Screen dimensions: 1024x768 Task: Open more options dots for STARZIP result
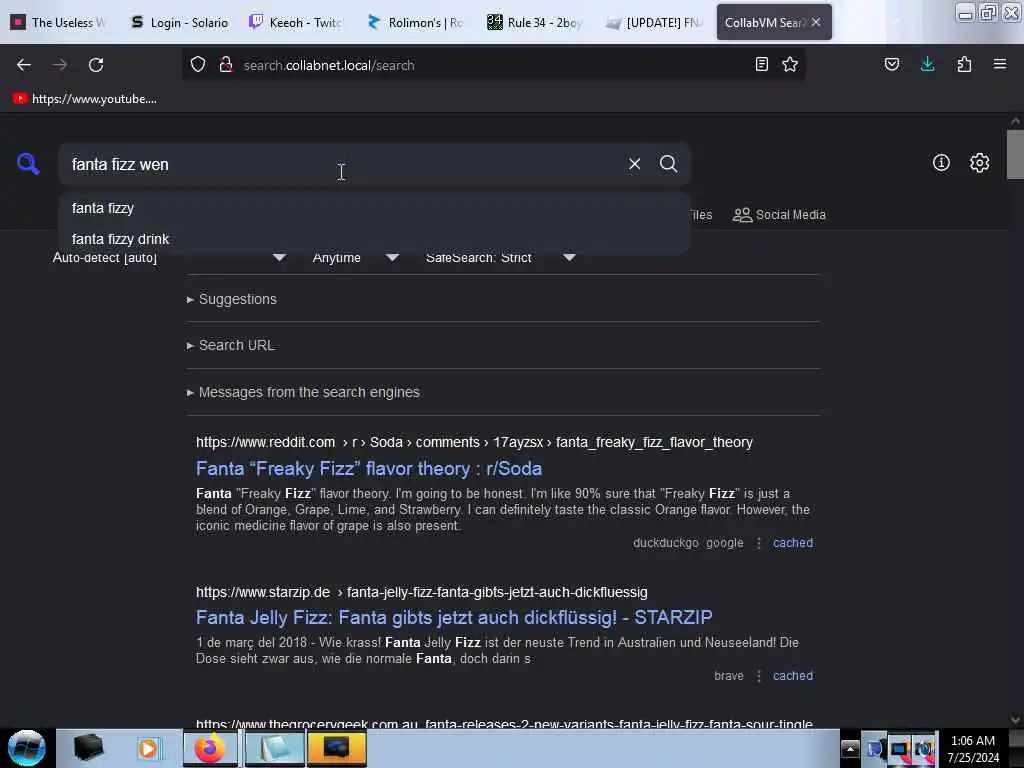(x=758, y=676)
